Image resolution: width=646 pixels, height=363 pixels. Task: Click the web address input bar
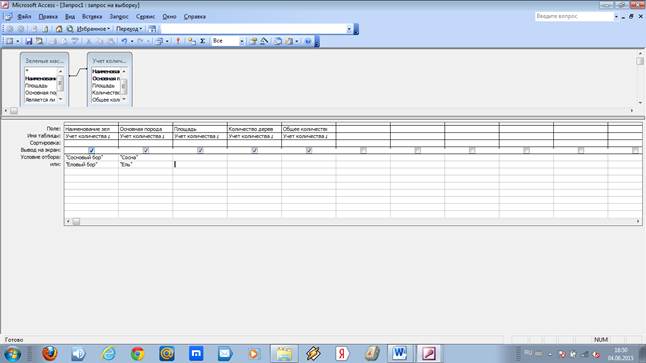click(x=253, y=29)
